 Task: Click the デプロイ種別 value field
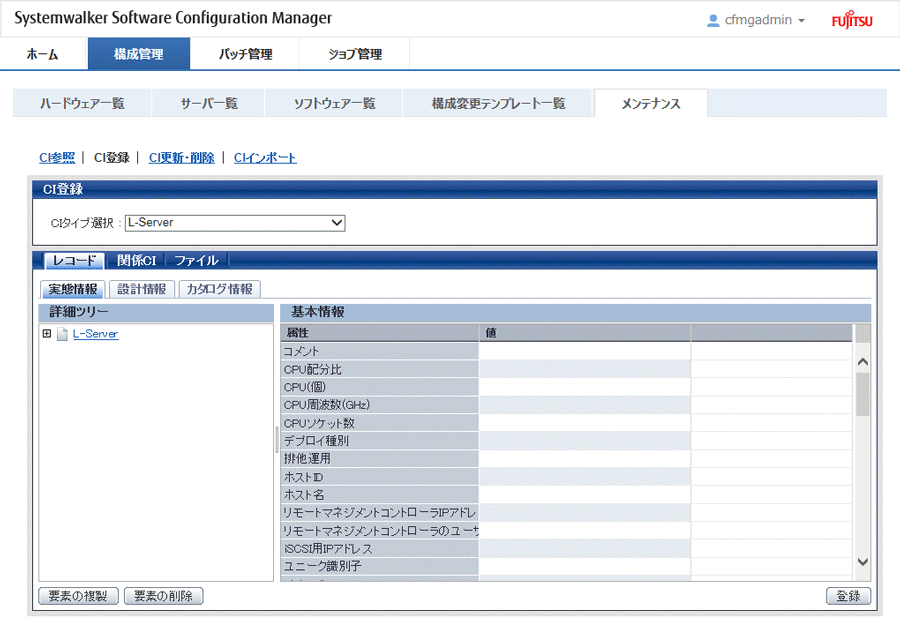(584, 441)
